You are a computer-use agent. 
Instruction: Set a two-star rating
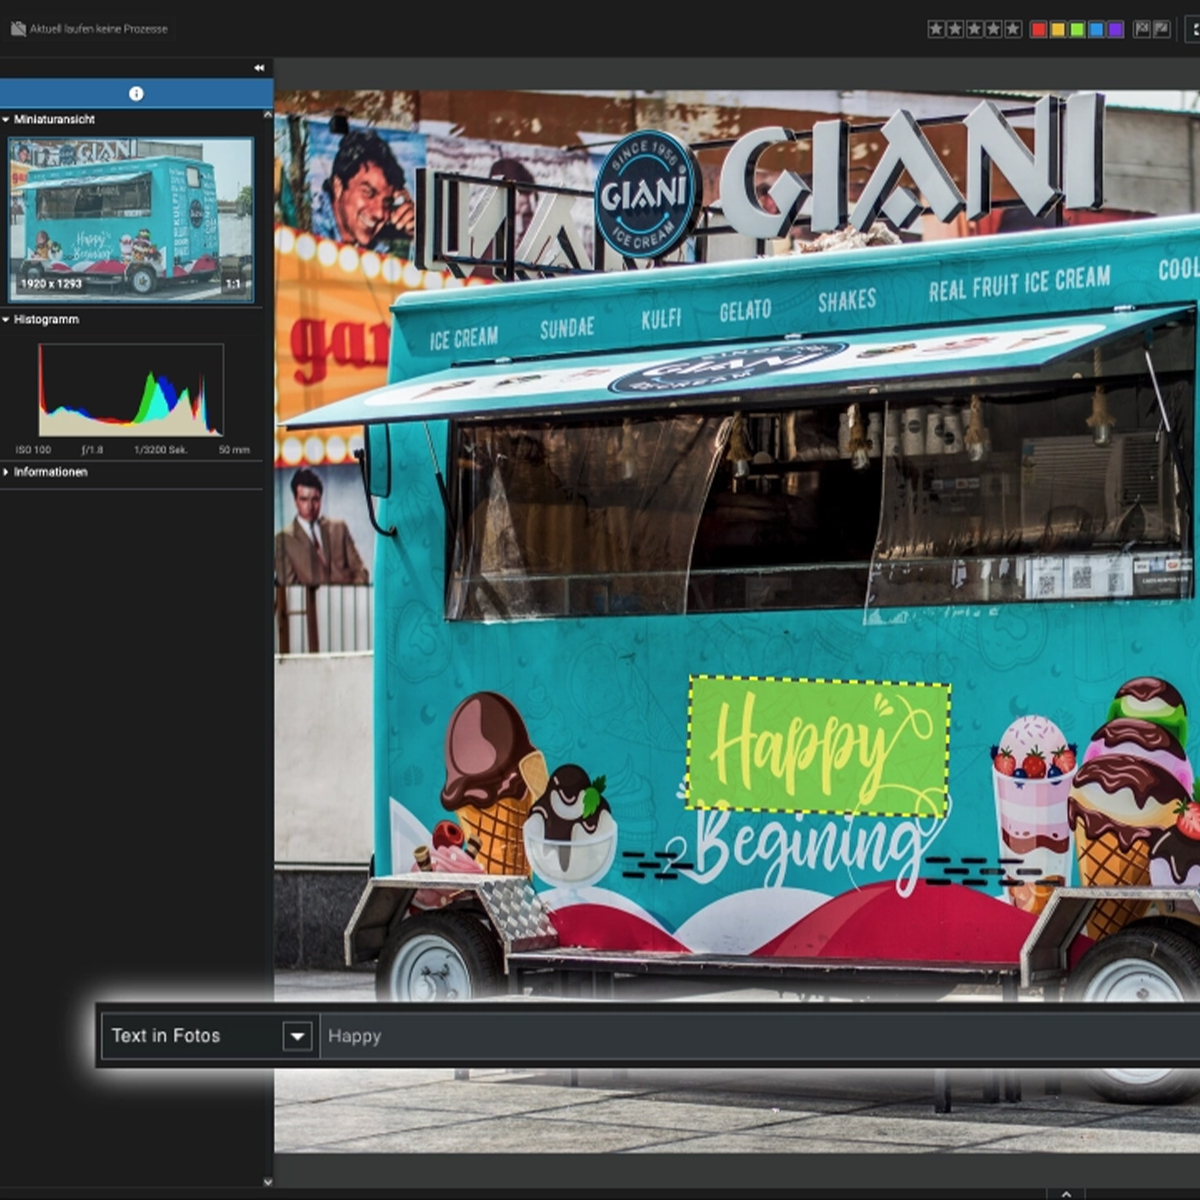(x=955, y=29)
